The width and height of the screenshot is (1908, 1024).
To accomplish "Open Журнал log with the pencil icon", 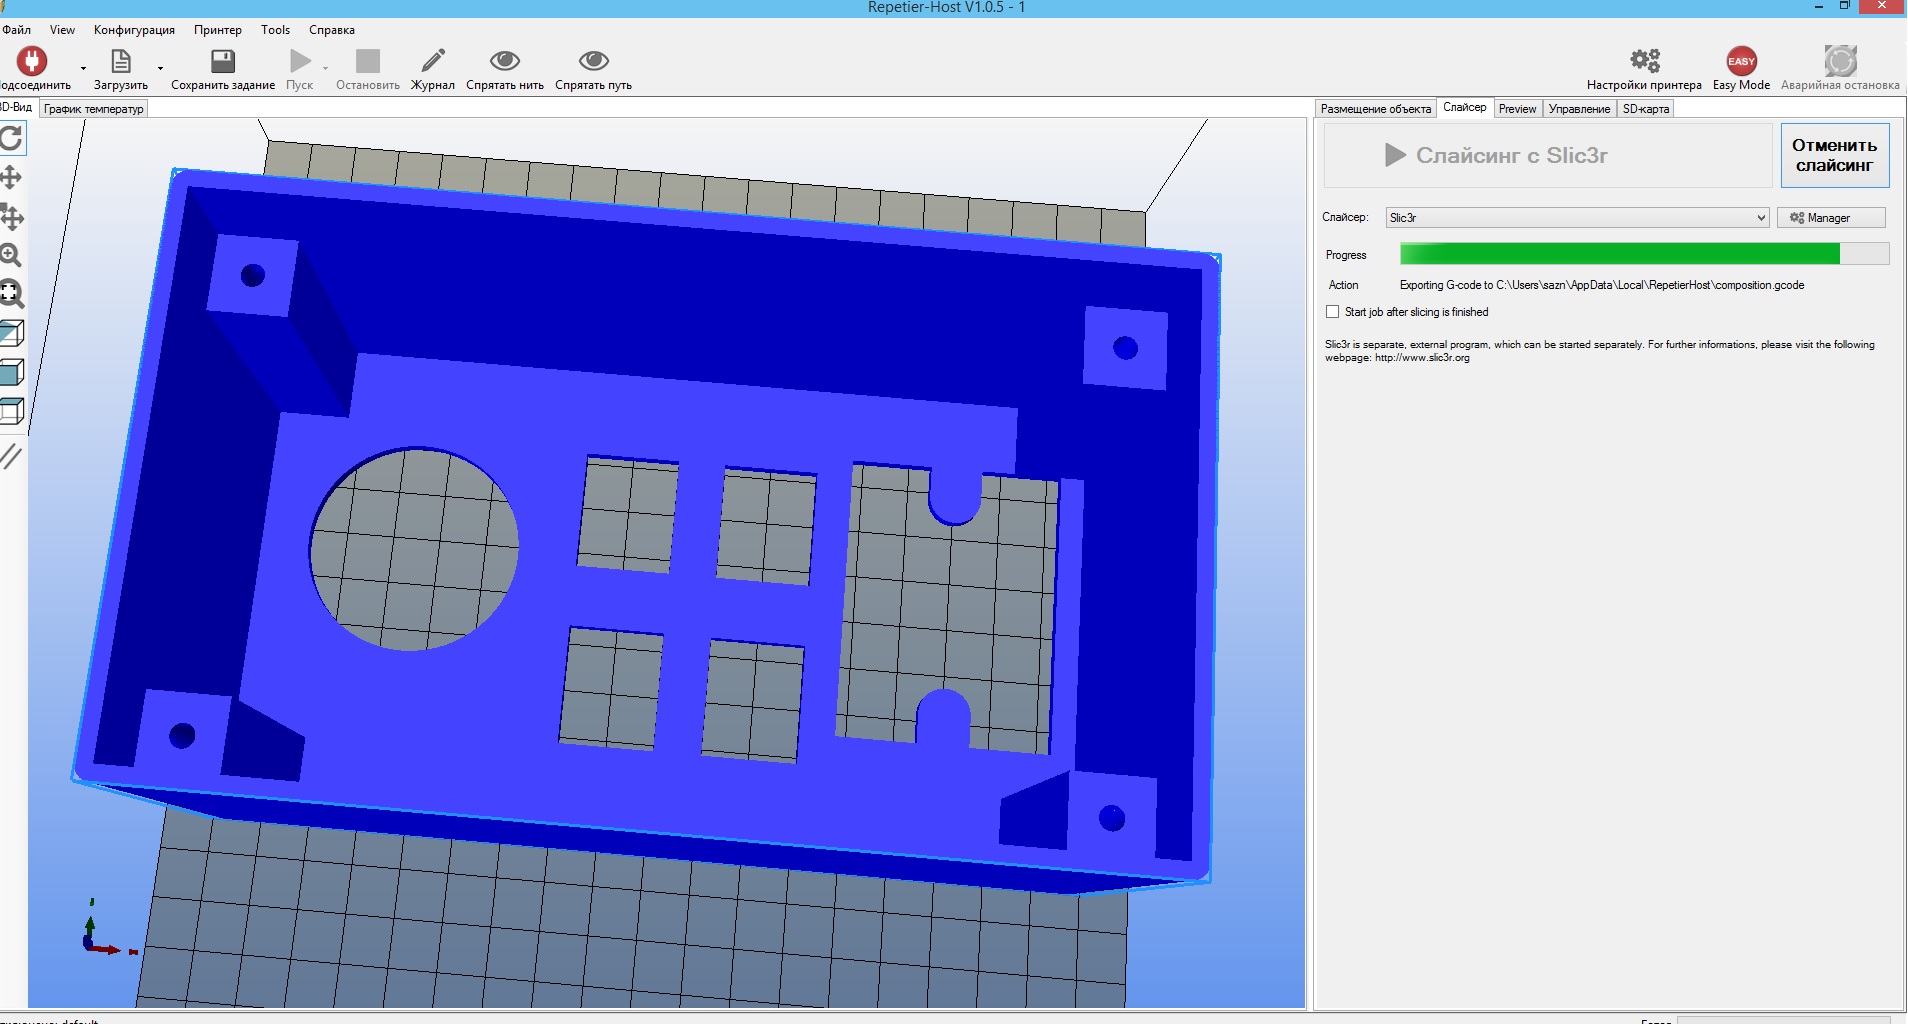I will click(x=432, y=62).
